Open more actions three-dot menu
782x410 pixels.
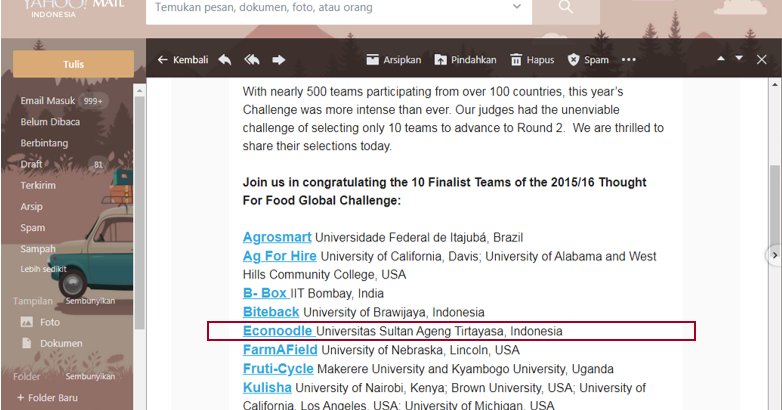coord(628,60)
